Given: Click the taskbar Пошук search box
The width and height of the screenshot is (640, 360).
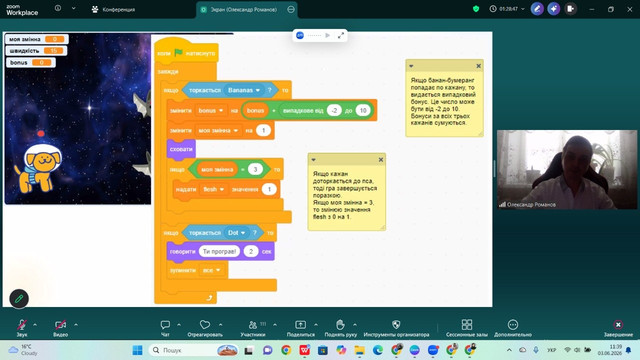Looking at the screenshot, I should (x=193, y=350).
